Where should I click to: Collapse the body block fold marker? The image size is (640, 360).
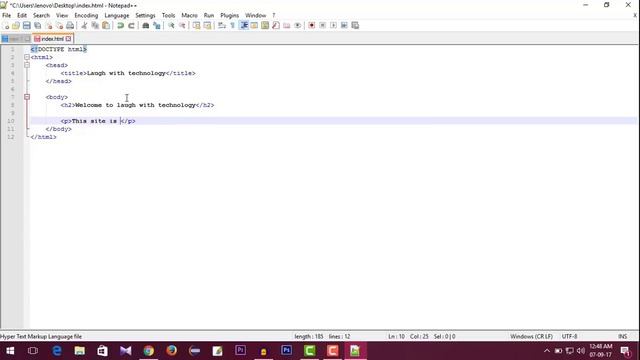point(27,97)
